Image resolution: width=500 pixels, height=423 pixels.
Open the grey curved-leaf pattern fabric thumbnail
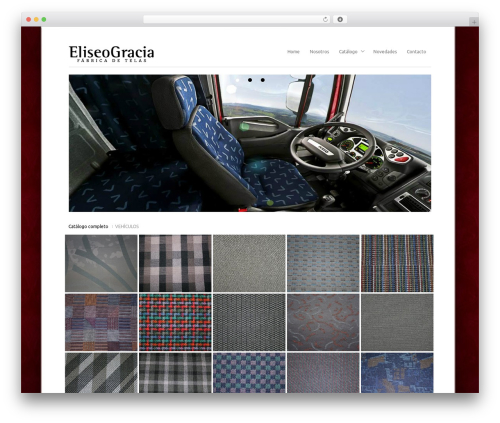click(x=101, y=263)
